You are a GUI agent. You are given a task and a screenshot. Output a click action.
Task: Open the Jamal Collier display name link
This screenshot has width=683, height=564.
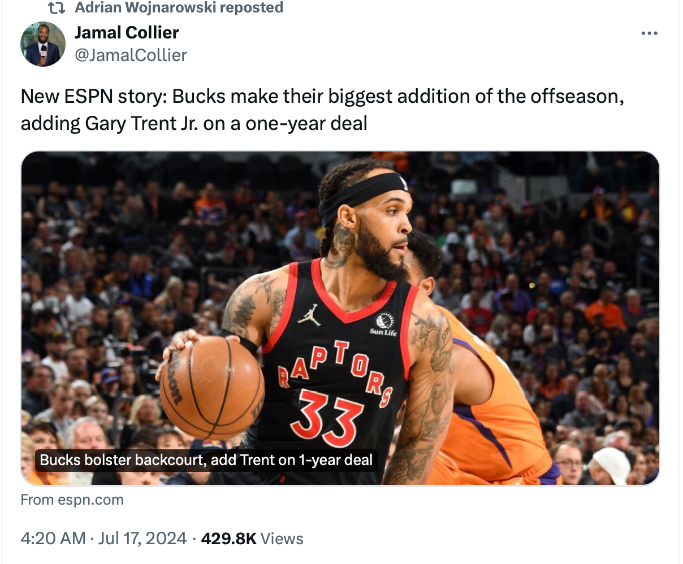(x=127, y=33)
